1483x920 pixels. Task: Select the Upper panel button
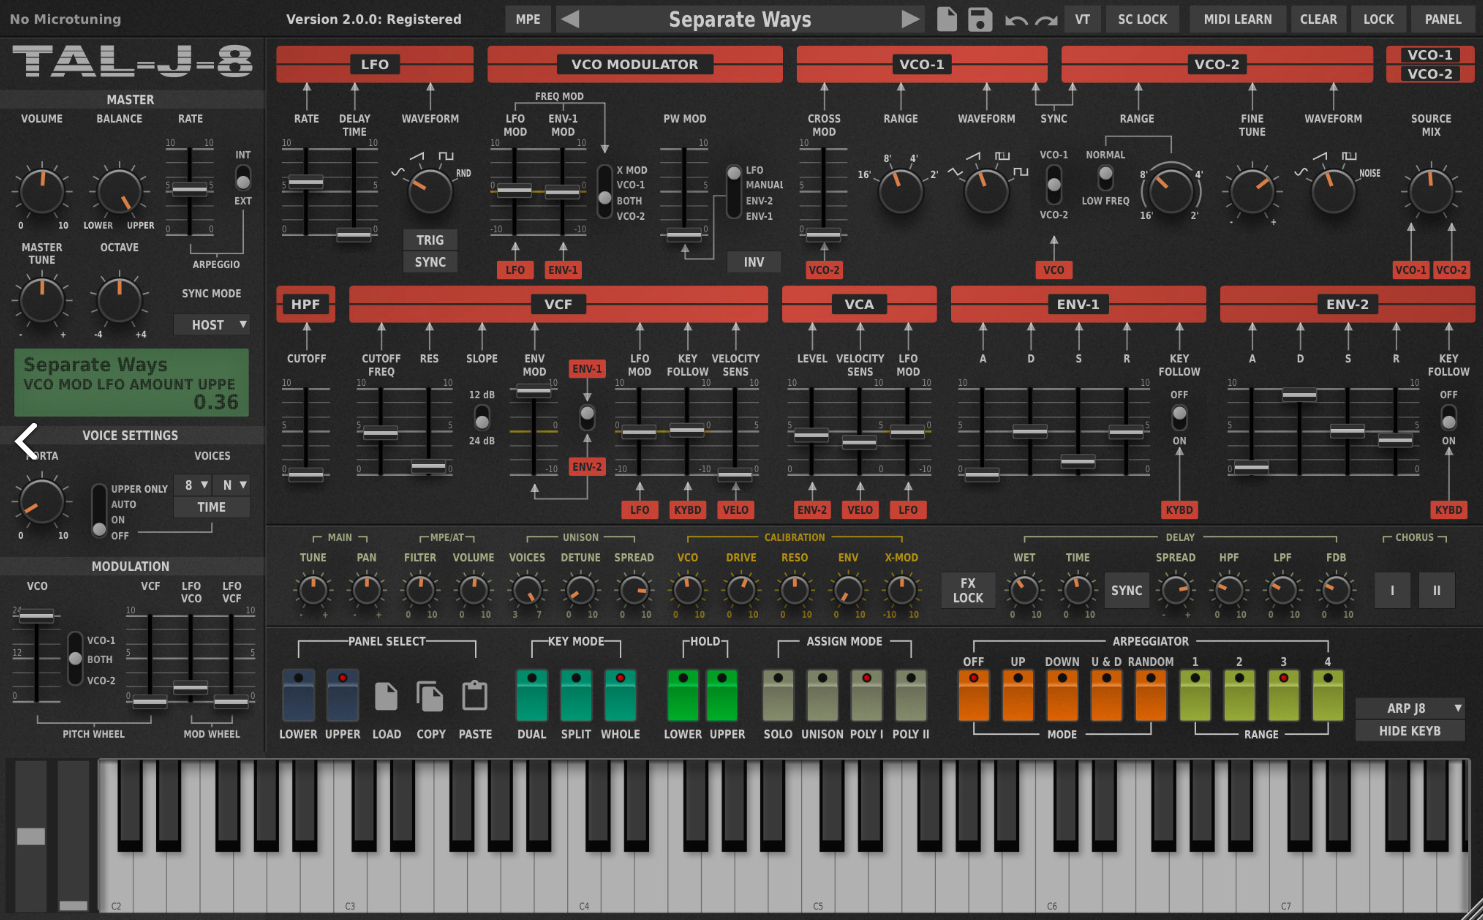point(342,695)
